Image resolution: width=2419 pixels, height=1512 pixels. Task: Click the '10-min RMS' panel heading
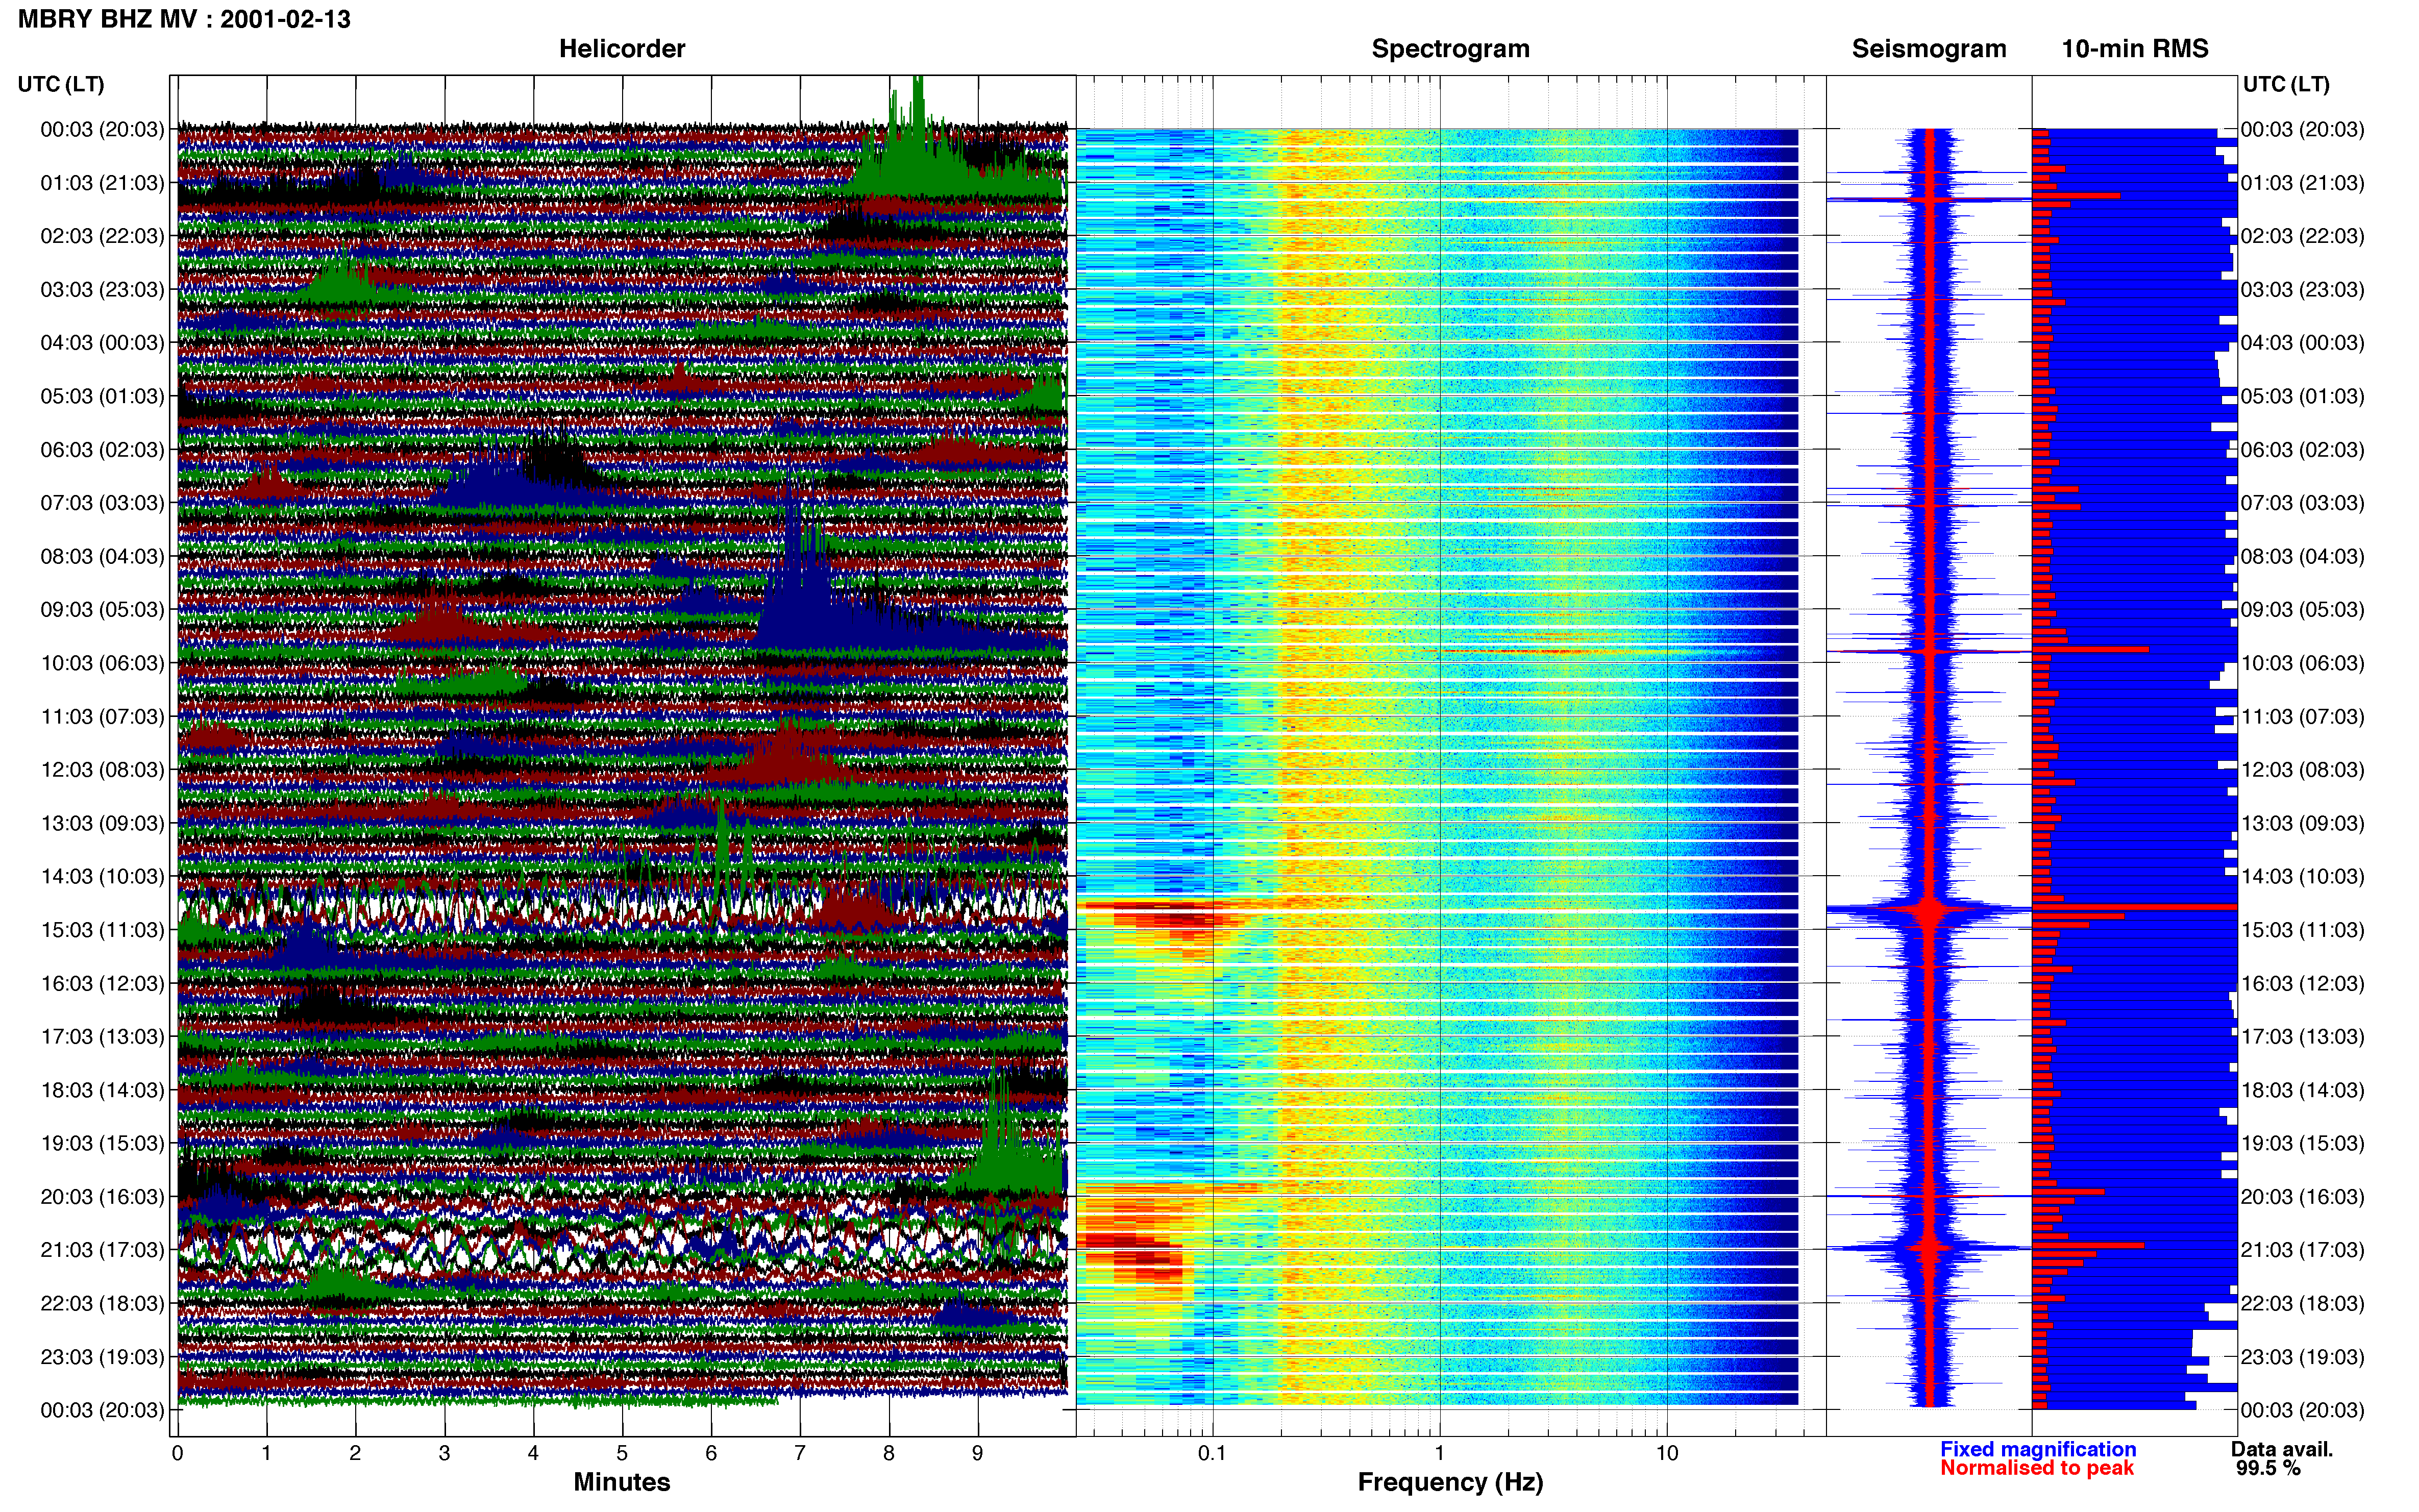pyautogui.click(x=2134, y=48)
